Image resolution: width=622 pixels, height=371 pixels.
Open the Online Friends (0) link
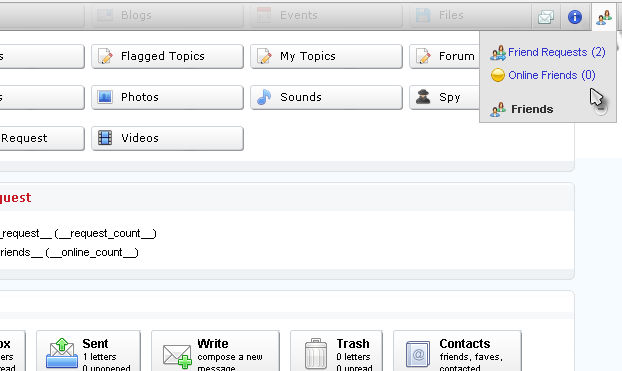pos(552,75)
